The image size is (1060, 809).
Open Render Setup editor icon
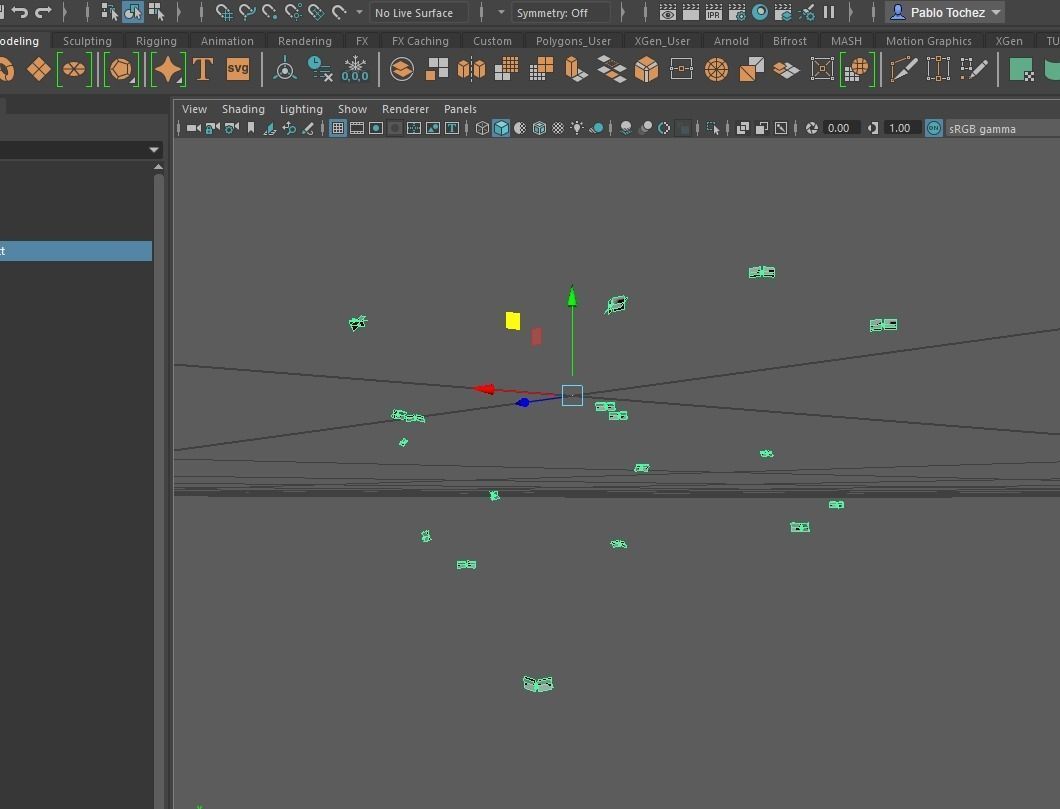[783, 12]
